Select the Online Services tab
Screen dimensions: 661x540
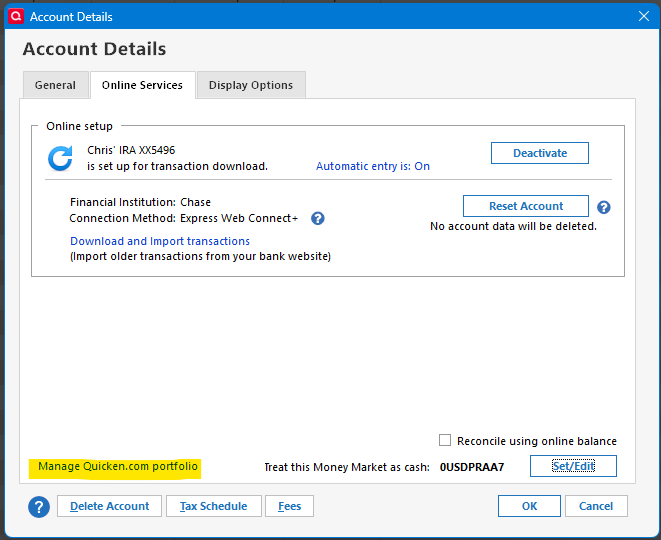coord(142,85)
